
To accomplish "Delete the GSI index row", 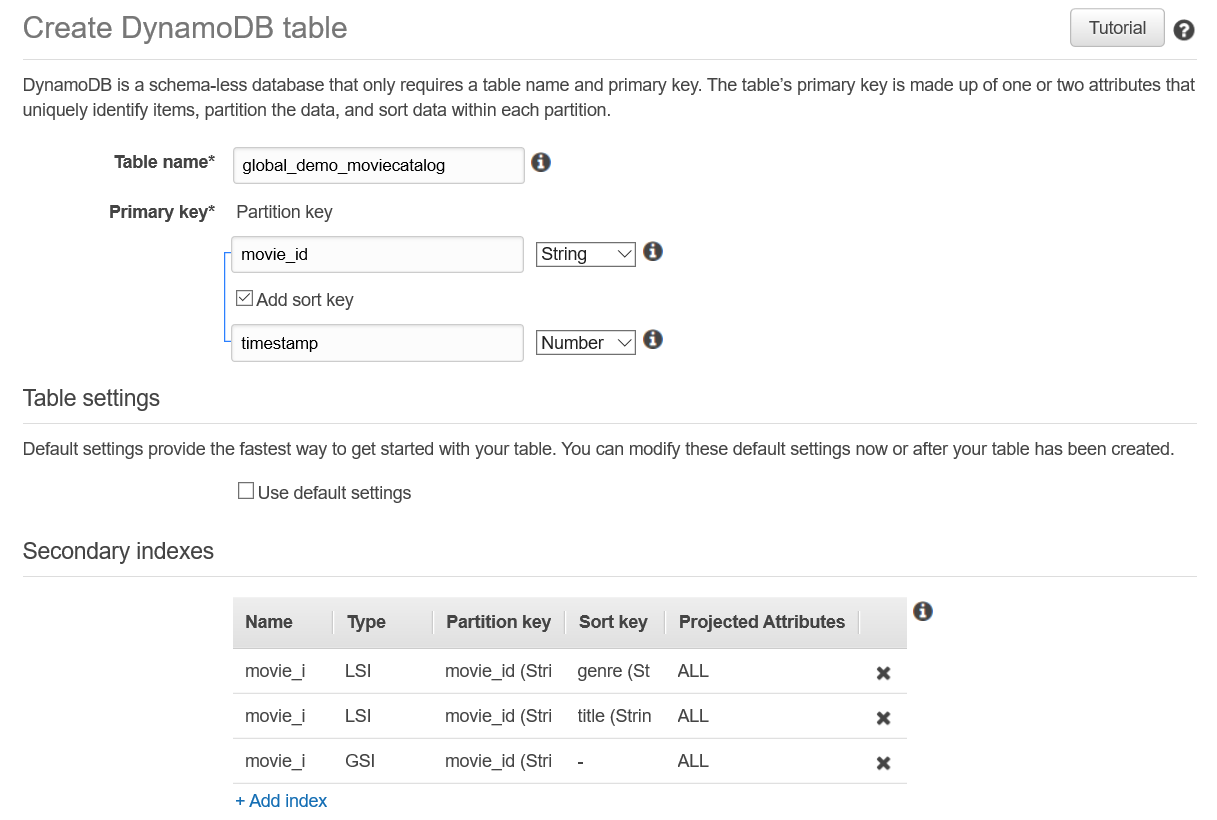I will click(x=883, y=763).
